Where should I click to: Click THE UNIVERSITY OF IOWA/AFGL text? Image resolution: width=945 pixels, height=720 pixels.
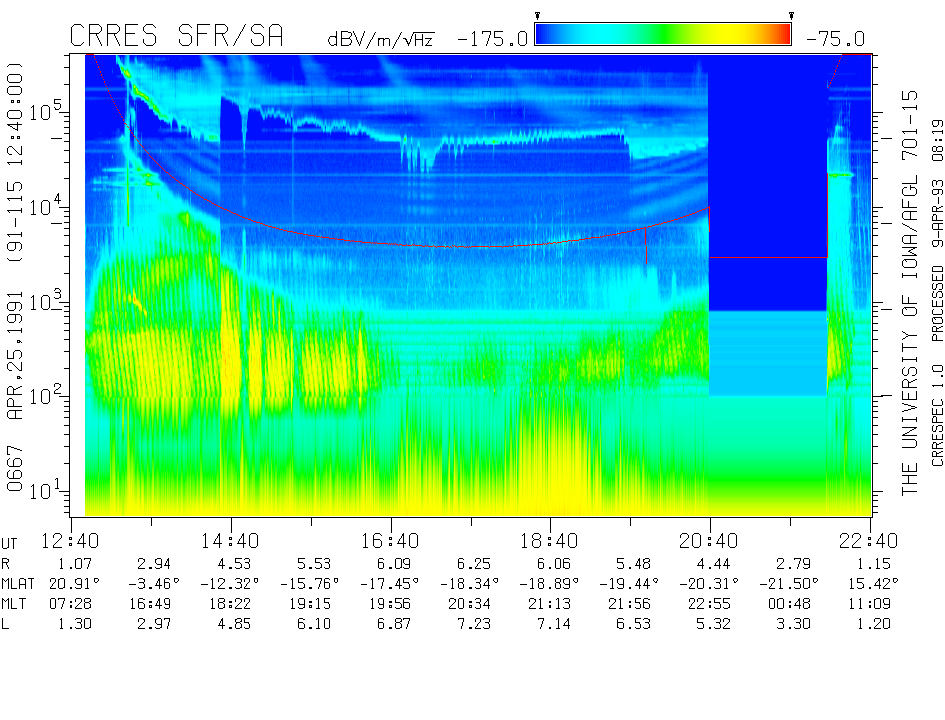909,330
